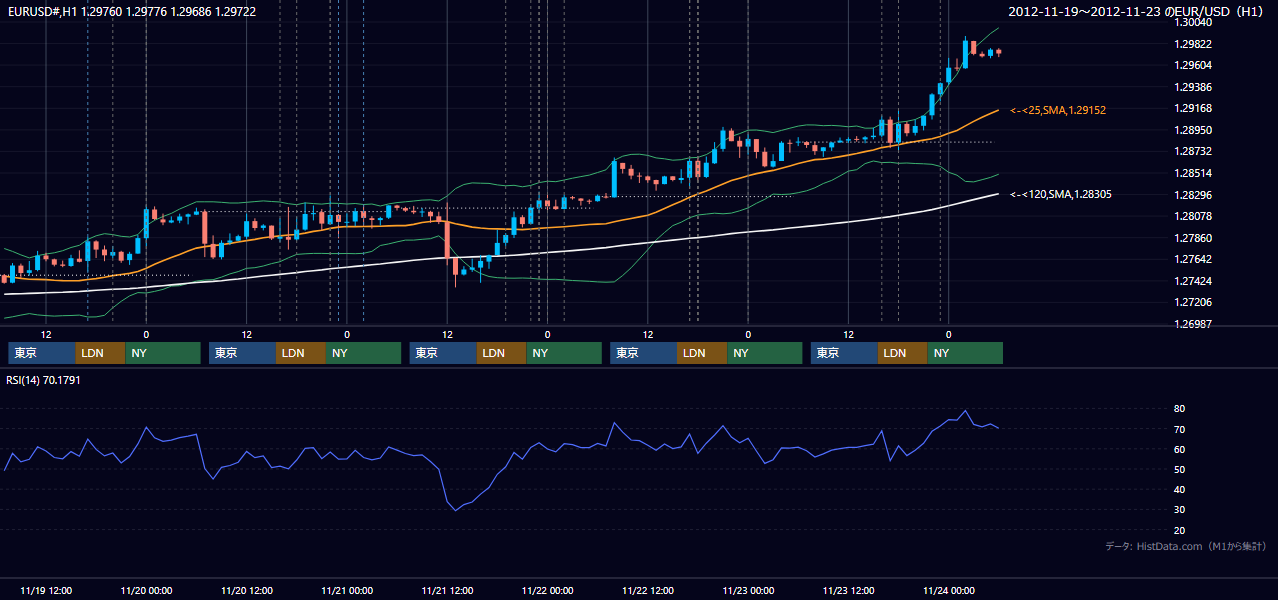Click RSI axis level 80

tap(1180, 409)
